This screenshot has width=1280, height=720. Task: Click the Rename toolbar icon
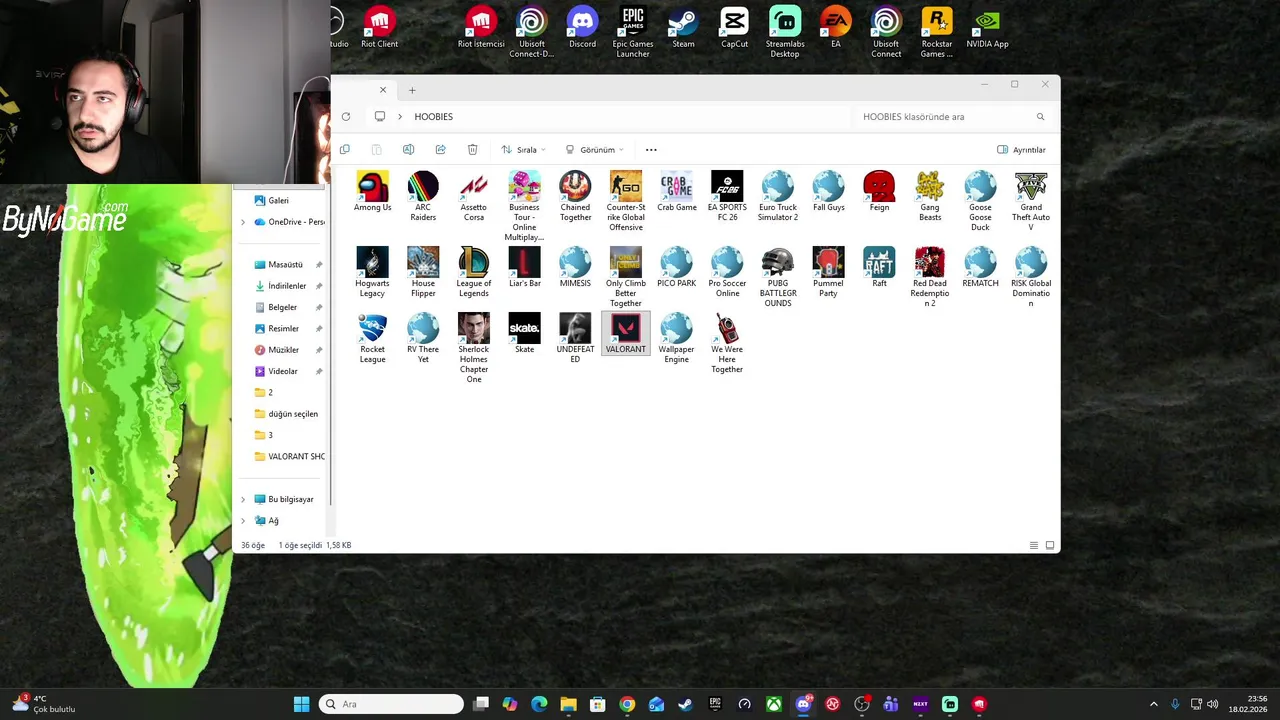(x=408, y=150)
